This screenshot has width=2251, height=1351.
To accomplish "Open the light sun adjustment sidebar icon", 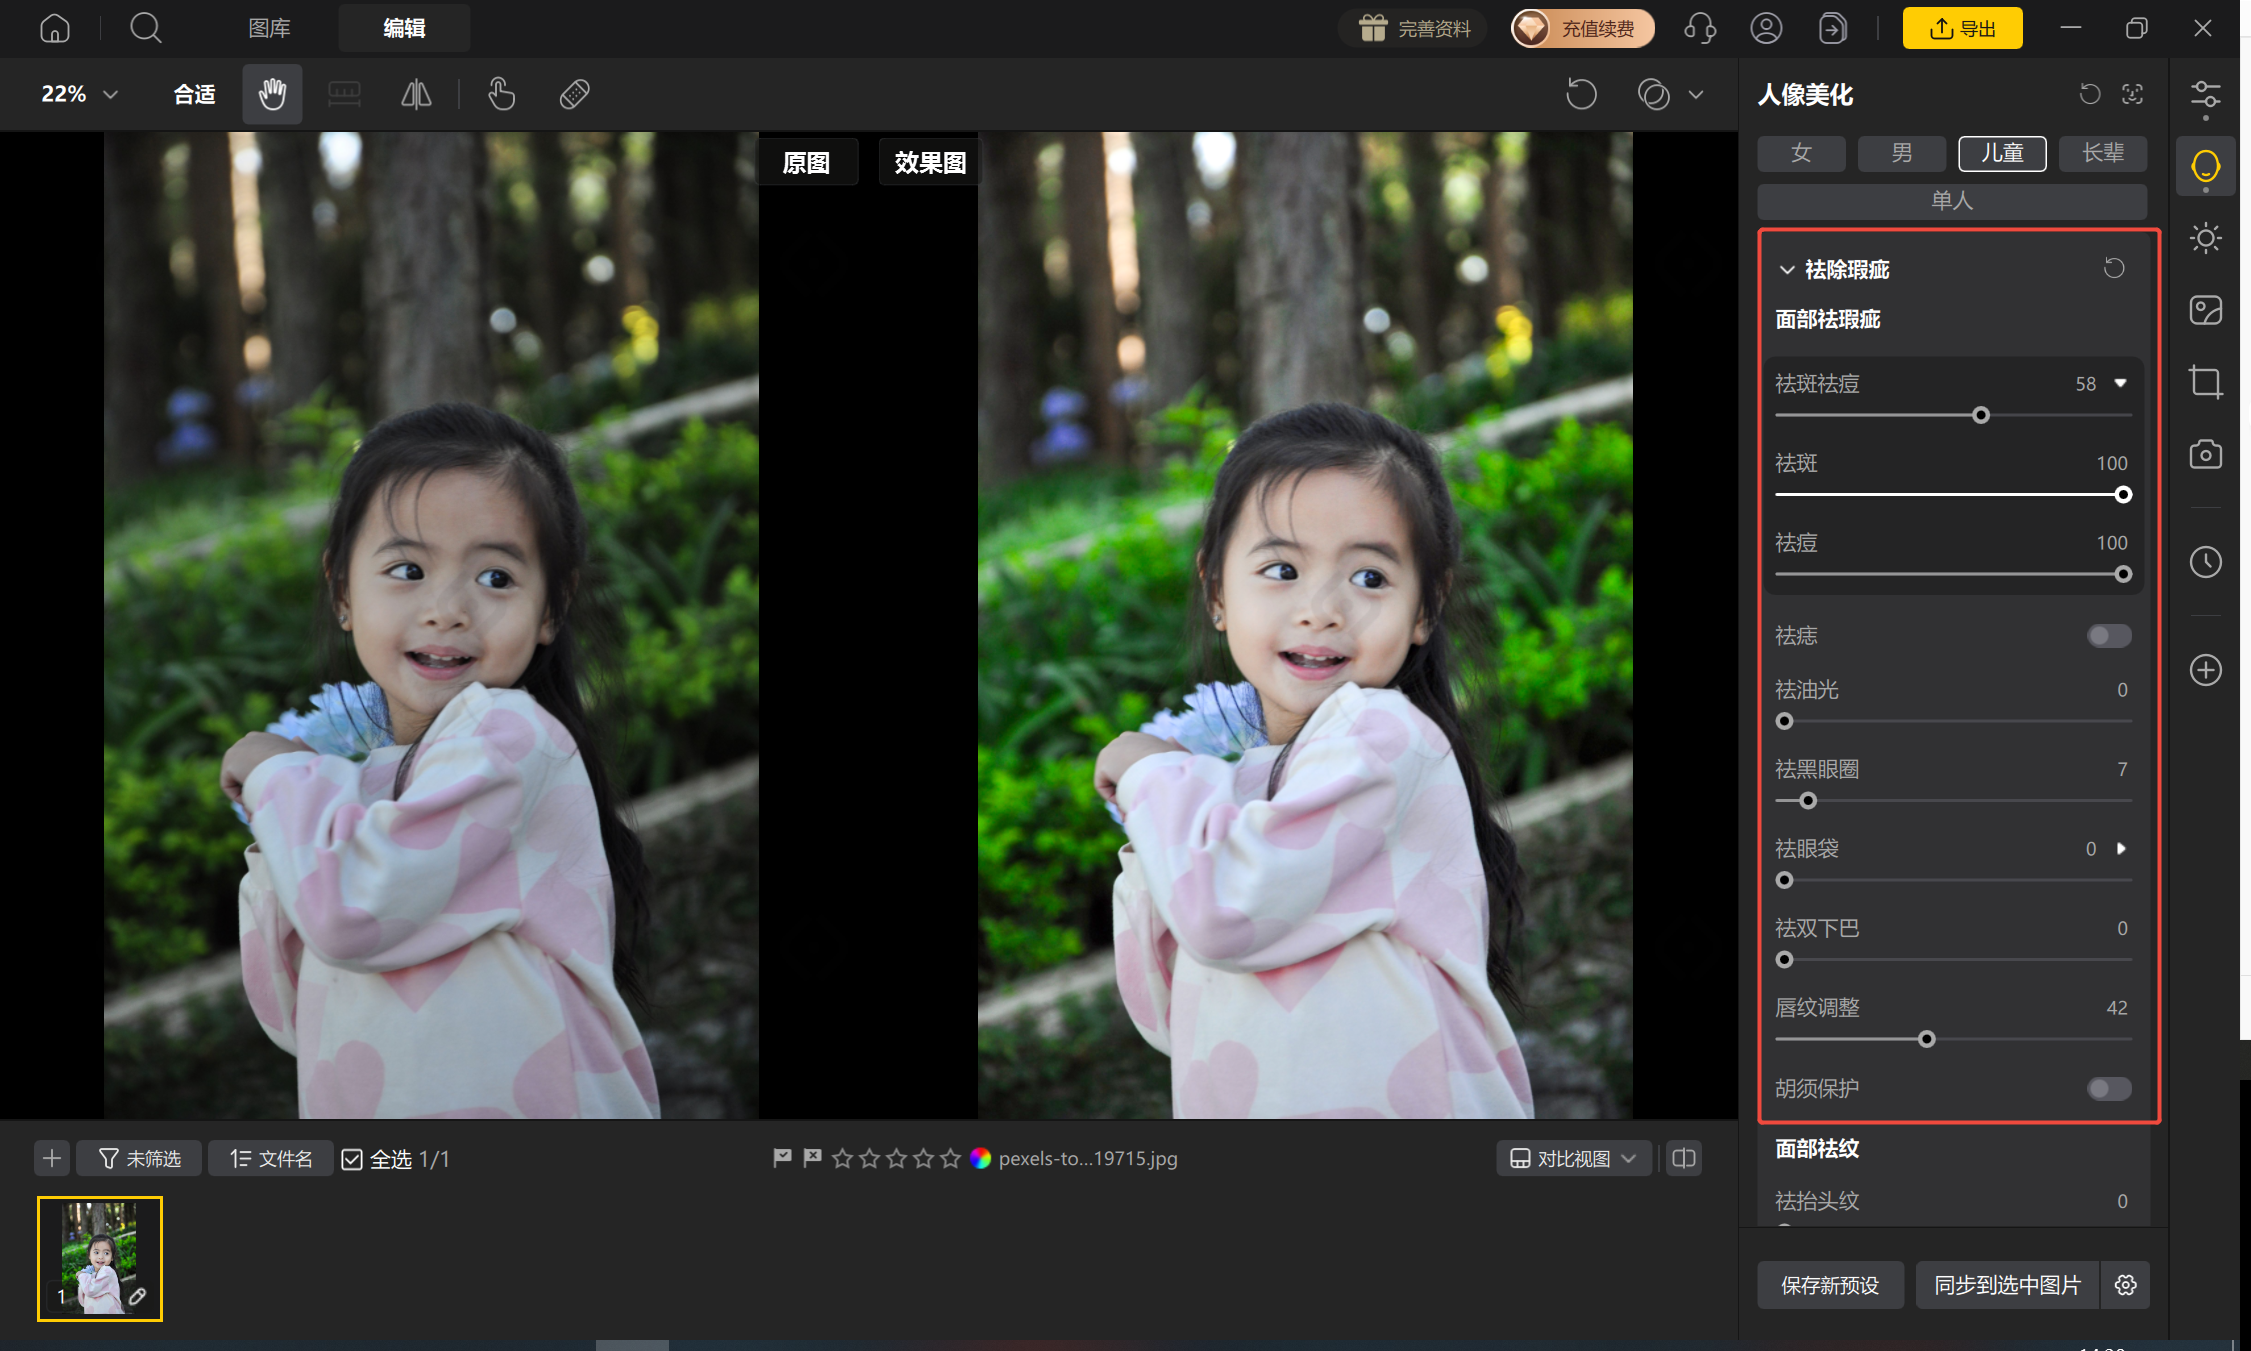I will point(2205,238).
